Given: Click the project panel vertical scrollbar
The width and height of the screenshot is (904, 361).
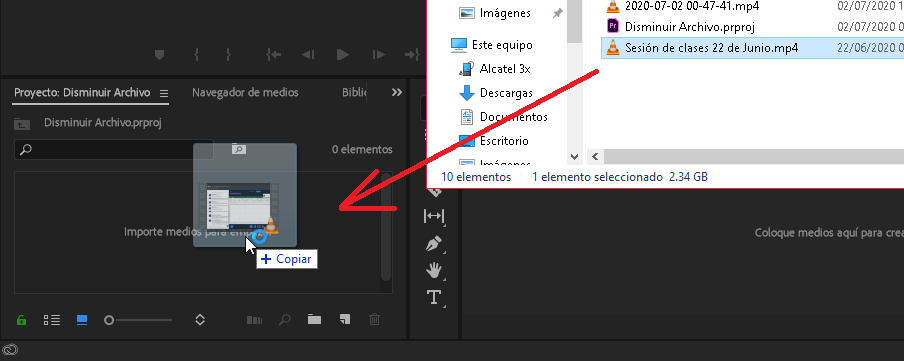Looking at the screenshot, I should pyautogui.click(x=386, y=227).
